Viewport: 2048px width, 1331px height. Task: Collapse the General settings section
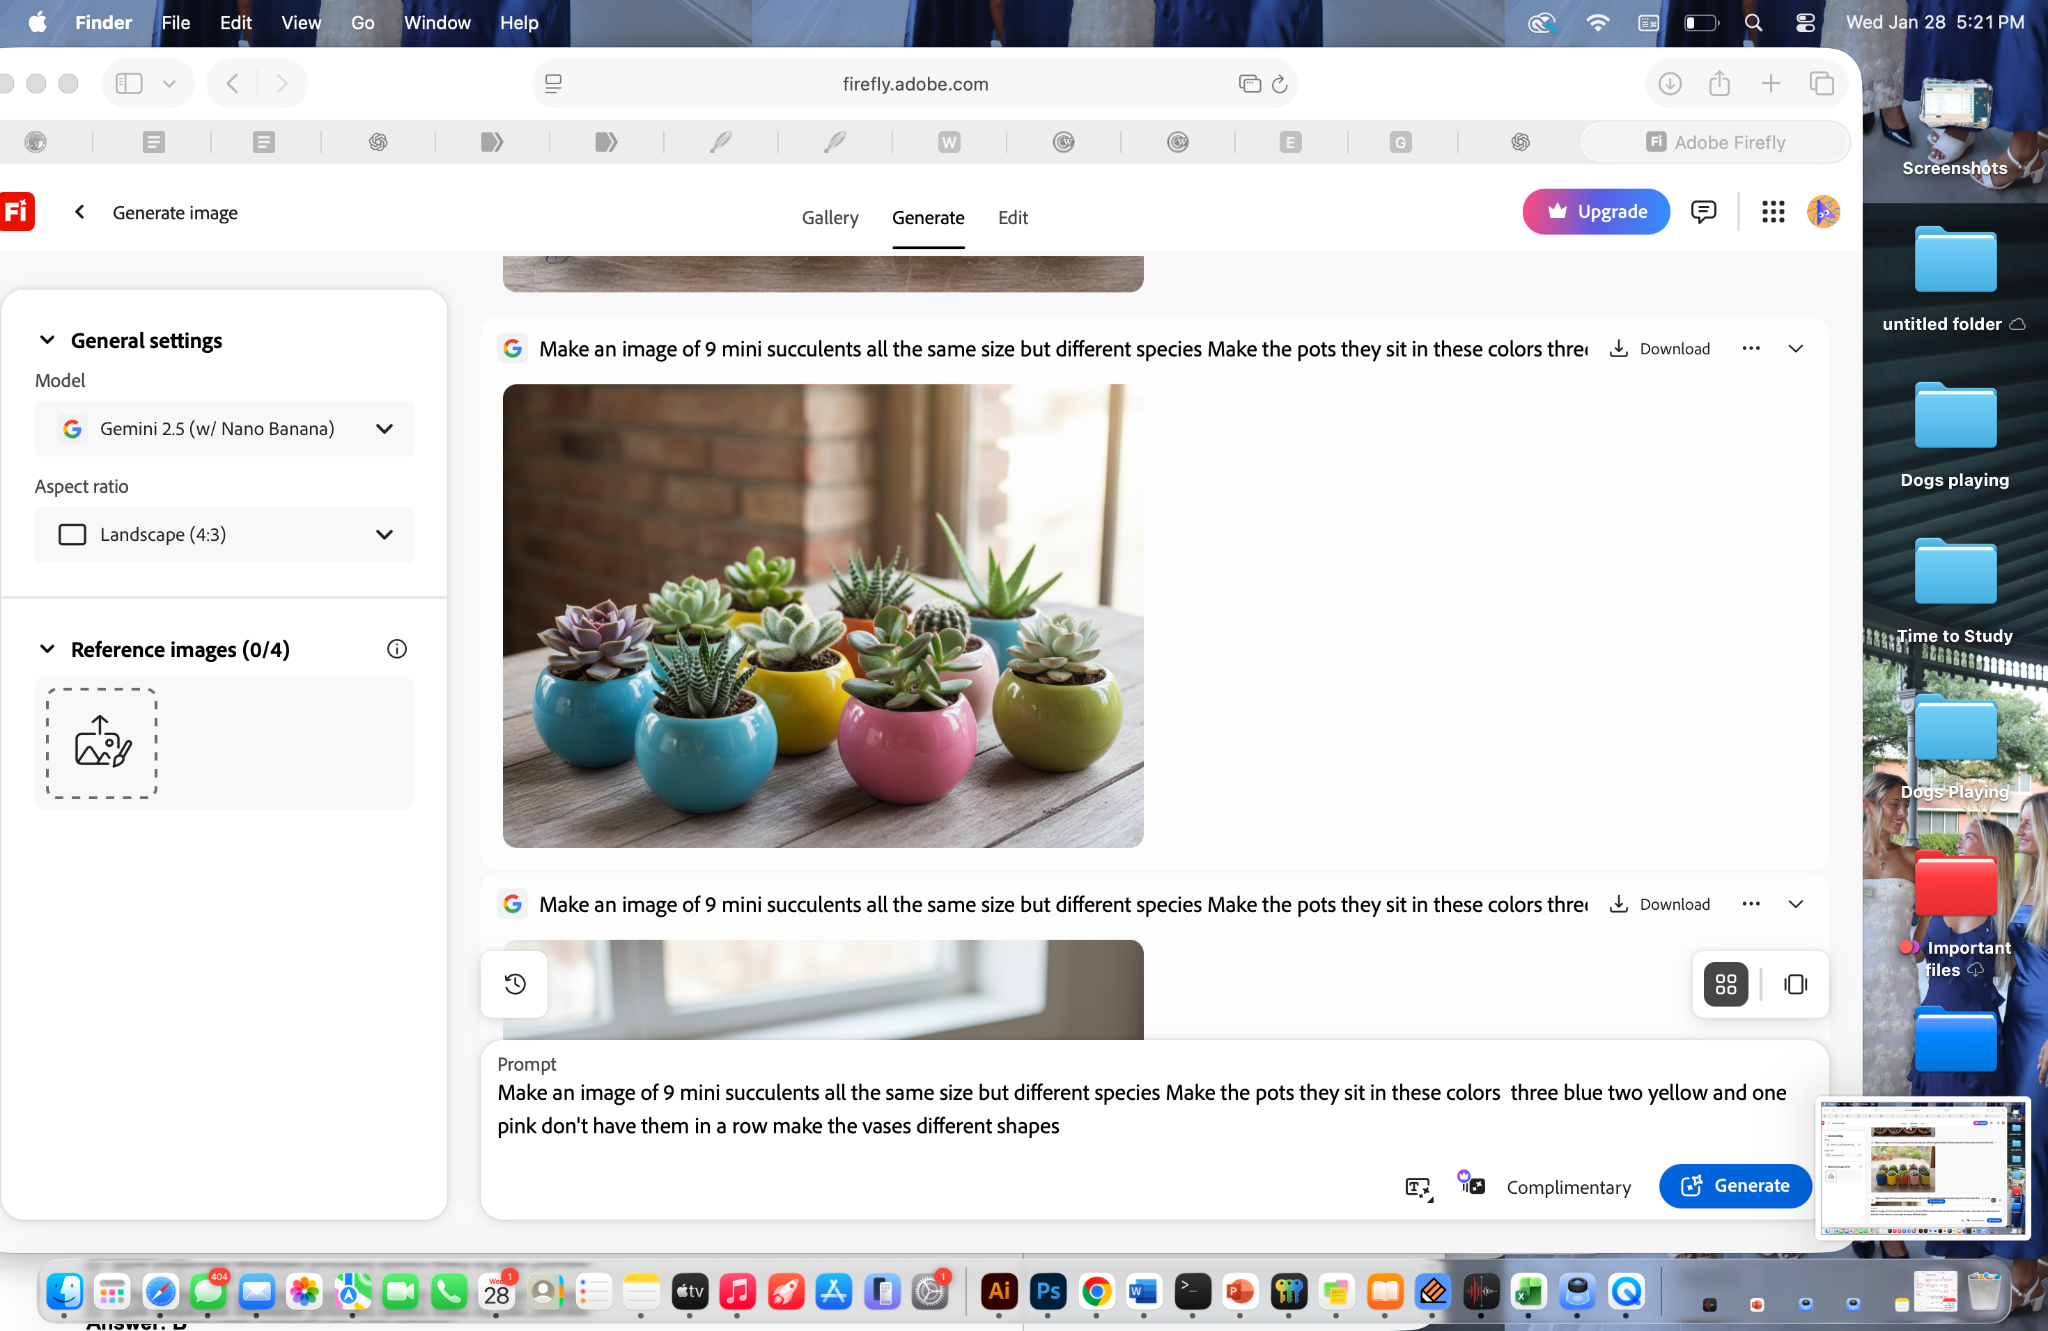(x=47, y=340)
